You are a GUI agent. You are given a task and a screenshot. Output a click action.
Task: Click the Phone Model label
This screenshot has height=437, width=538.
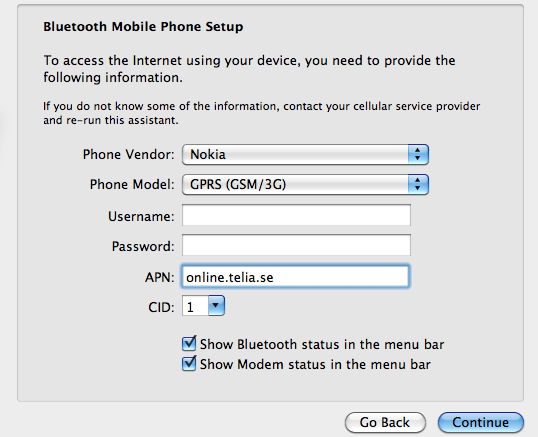132,185
